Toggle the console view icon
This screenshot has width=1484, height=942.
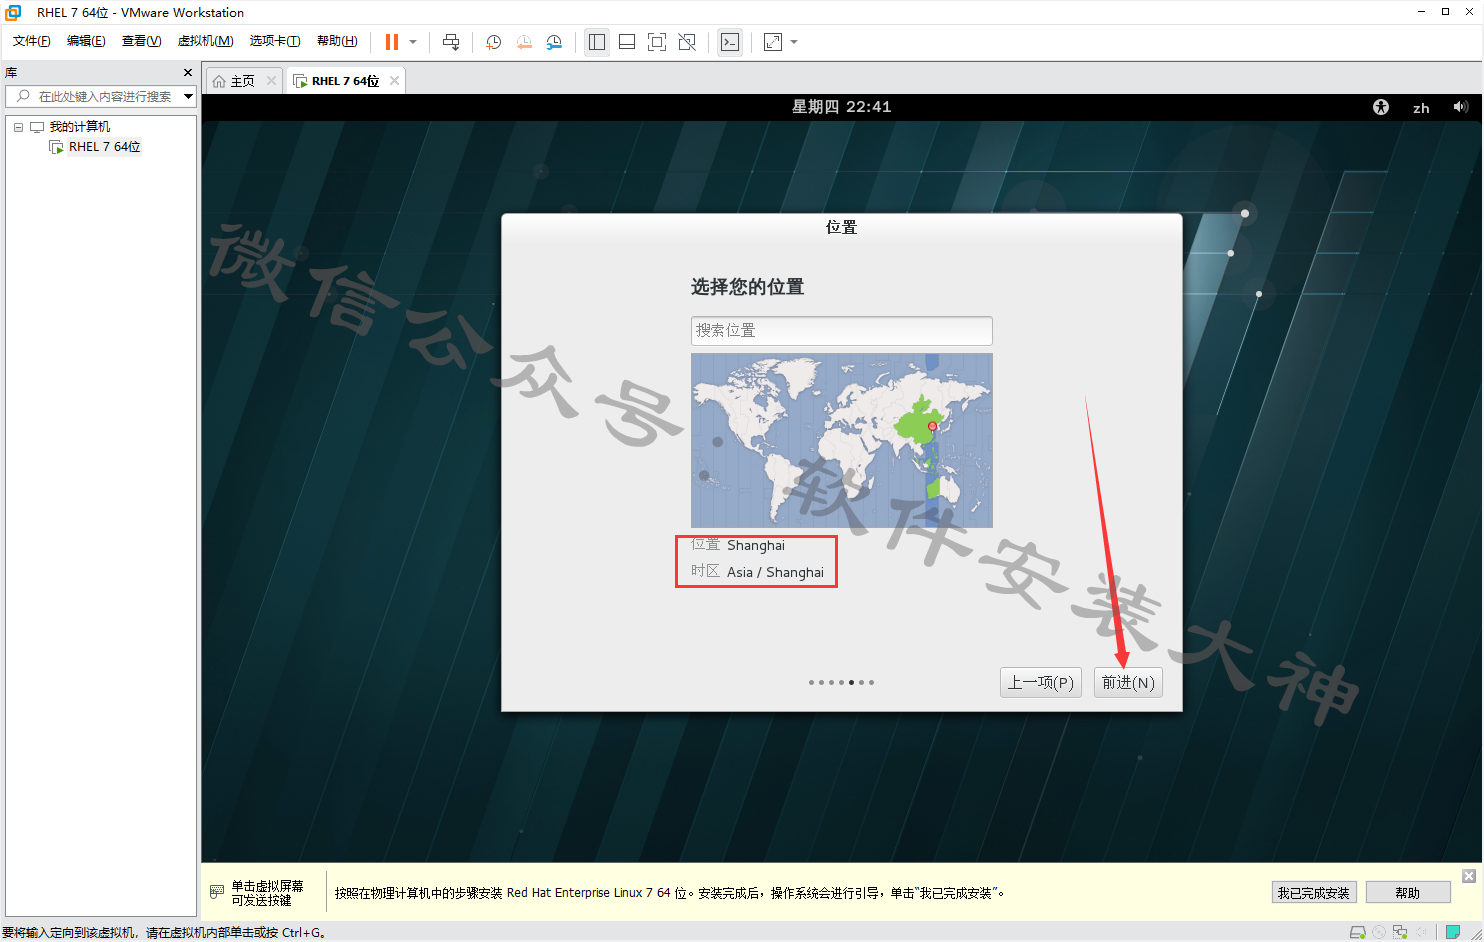(x=730, y=42)
